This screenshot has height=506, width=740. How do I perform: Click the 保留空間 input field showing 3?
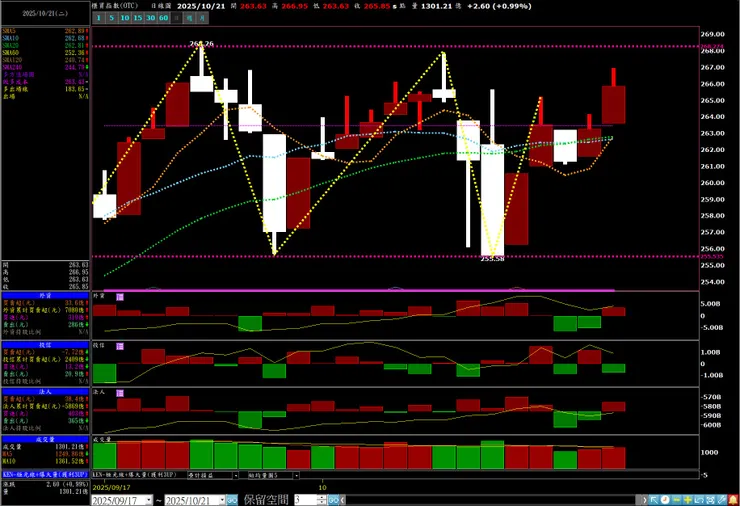pos(306,500)
